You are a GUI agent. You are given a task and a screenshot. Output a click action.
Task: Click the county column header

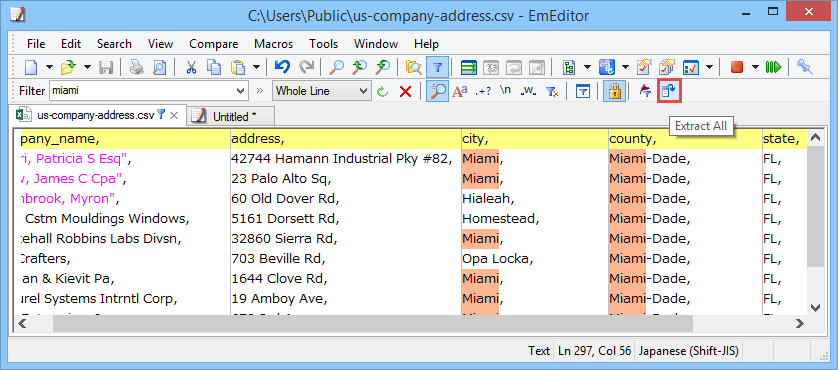(685, 139)
